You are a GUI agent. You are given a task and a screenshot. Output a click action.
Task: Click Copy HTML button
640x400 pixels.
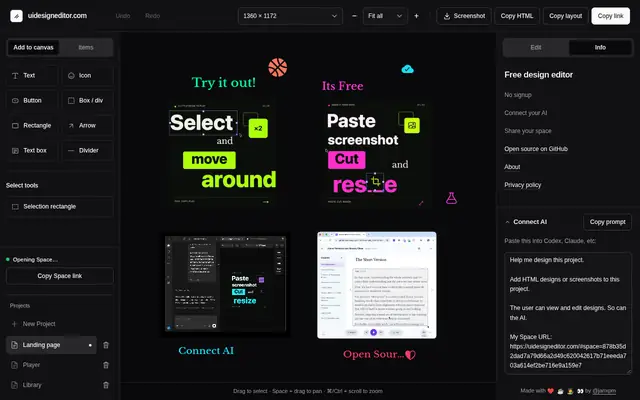[x=517, y=16]
